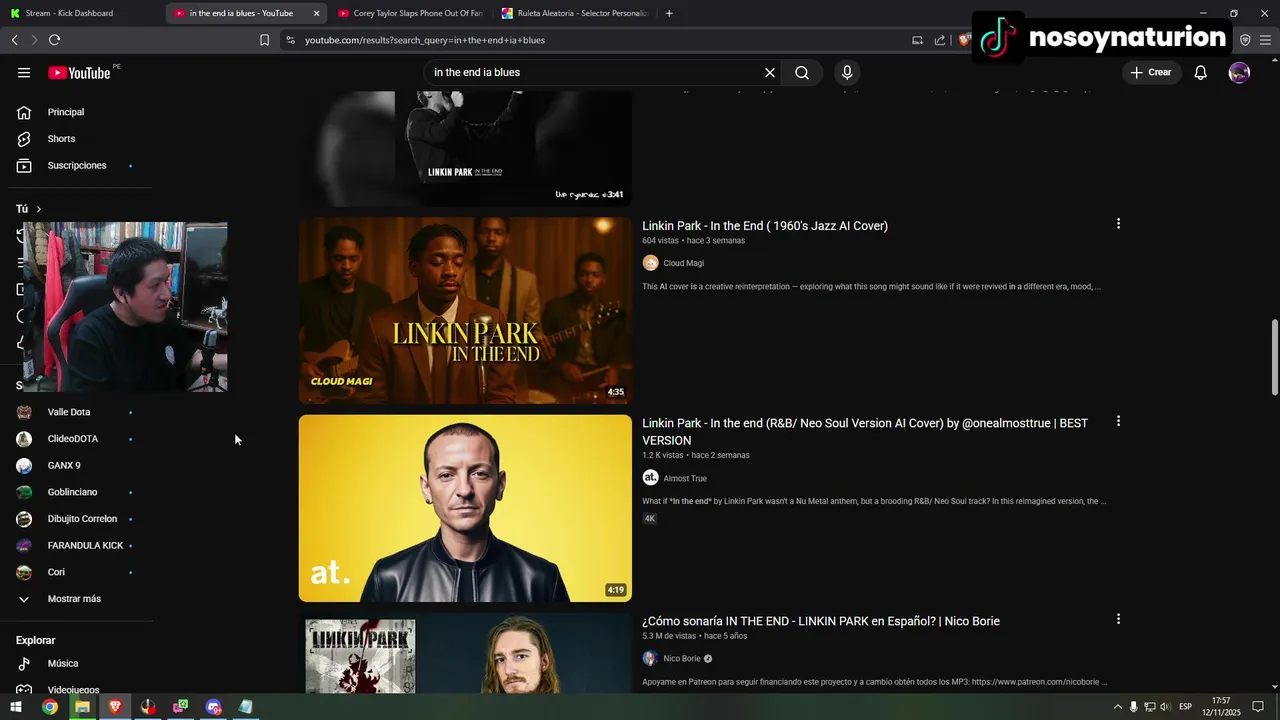Open the notifications bell
This screenshot has width=1280, height=720.
[1201, 72]
